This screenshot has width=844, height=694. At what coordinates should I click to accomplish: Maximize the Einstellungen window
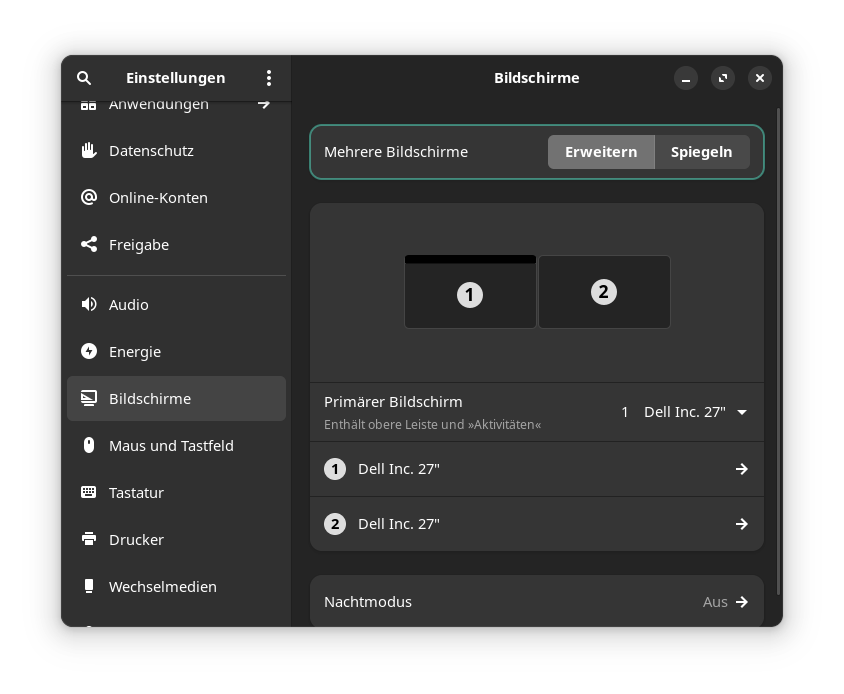coord(723,79)
